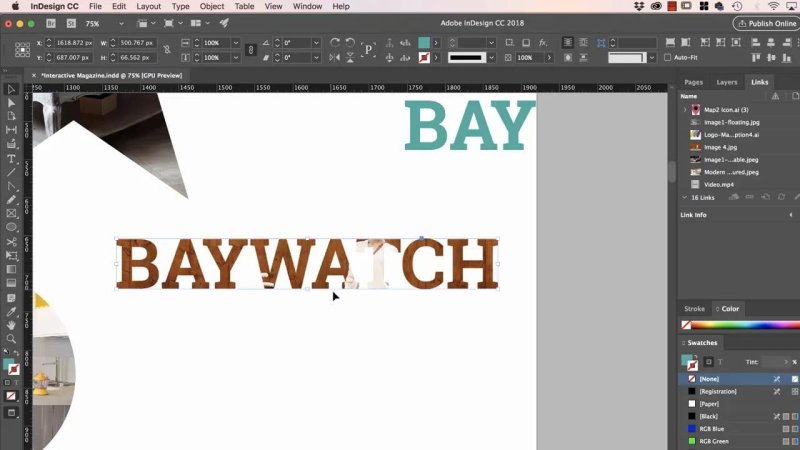Open the Wi-Fi menu in macOS menu bar
Viewport: 800px width, 450px height.
[773, 7]
